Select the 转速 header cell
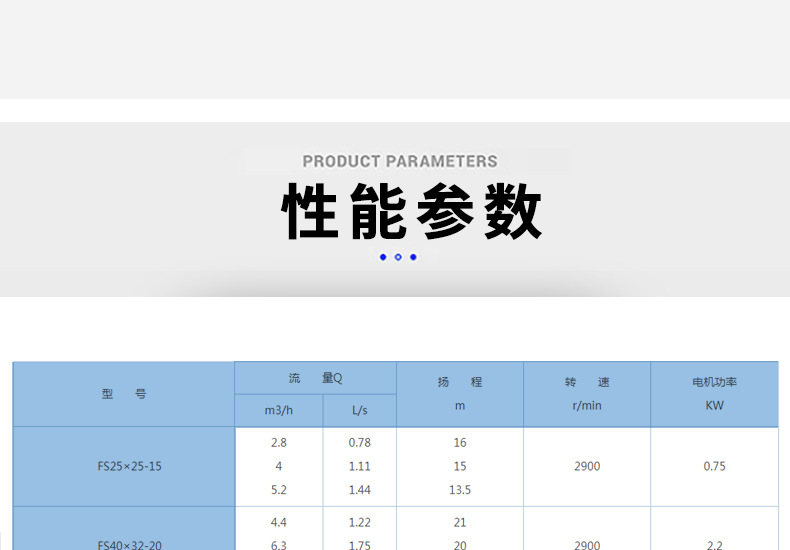 coord(587,394)
